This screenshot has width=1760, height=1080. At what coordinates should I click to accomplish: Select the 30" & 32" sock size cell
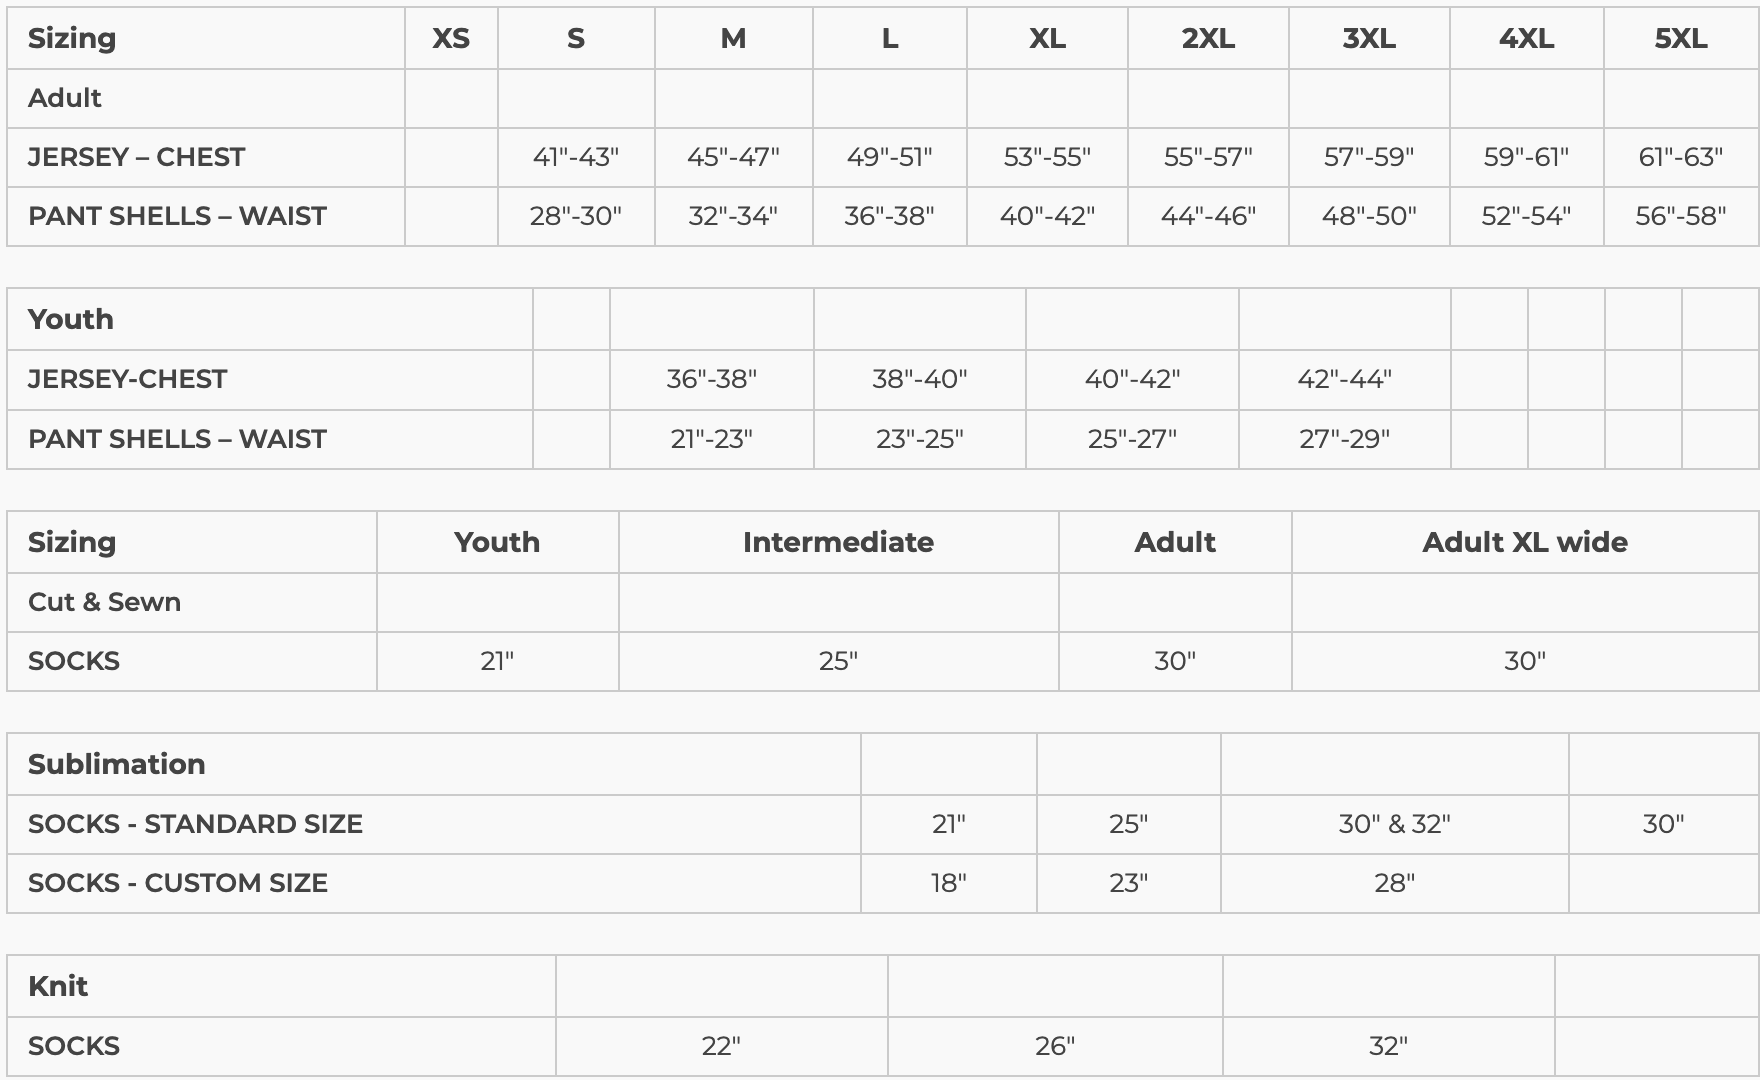pos(1394,824)
